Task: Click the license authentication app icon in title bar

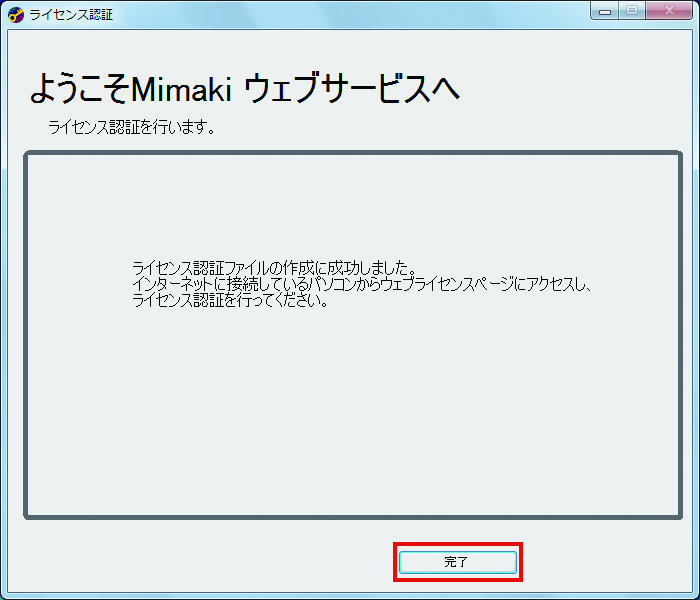Action: point(16,15)
